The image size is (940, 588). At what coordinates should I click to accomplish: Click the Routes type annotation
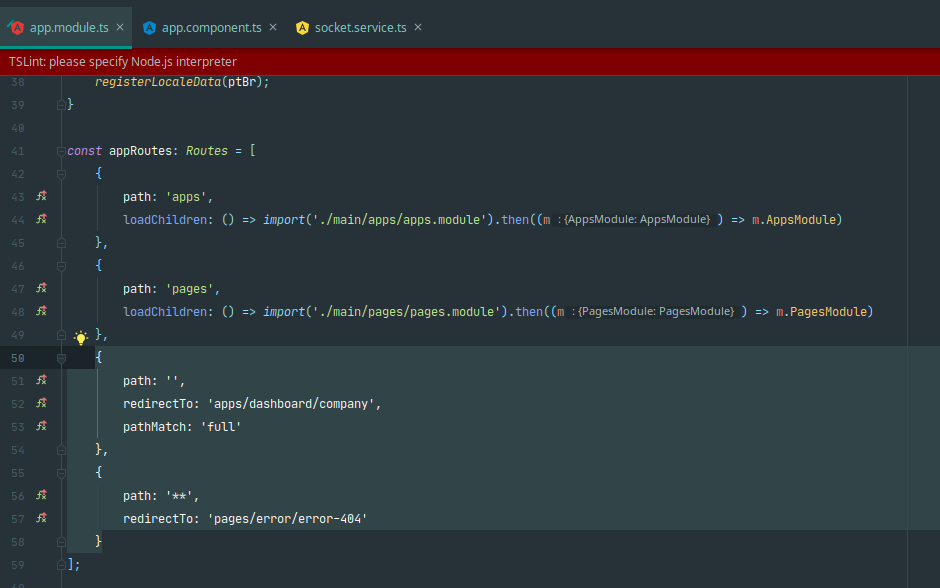(x=207, y=151)
